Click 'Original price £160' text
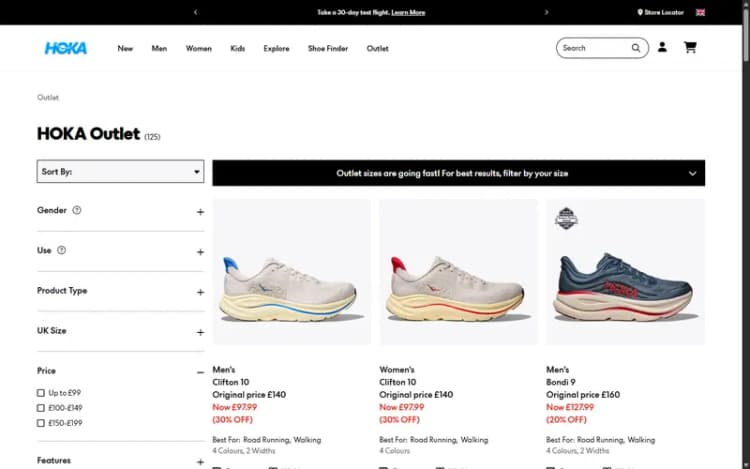The height and width of the screenshot is (469, 750). coord(583,395)
